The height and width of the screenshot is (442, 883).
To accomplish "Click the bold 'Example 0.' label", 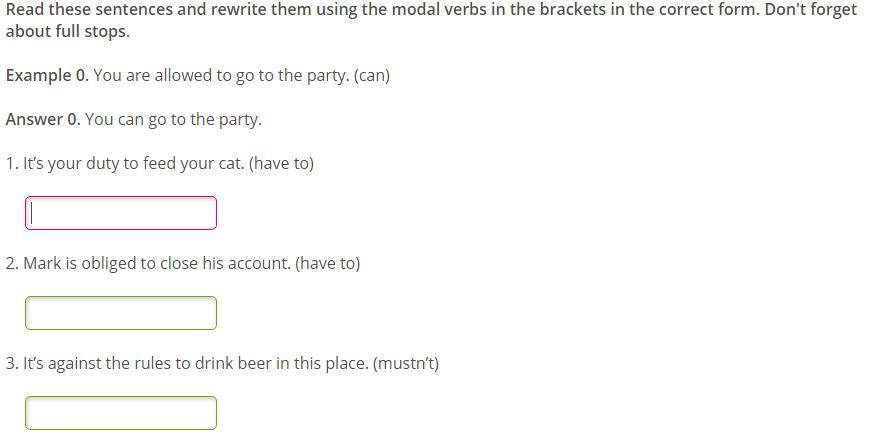I will 47,75.
